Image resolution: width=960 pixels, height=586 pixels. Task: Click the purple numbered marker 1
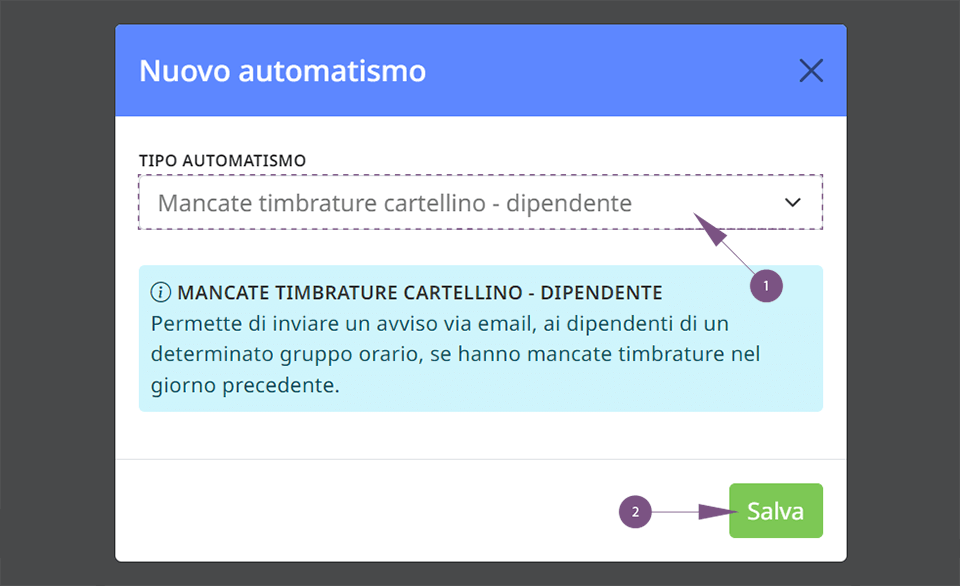[x=766, y=286]
